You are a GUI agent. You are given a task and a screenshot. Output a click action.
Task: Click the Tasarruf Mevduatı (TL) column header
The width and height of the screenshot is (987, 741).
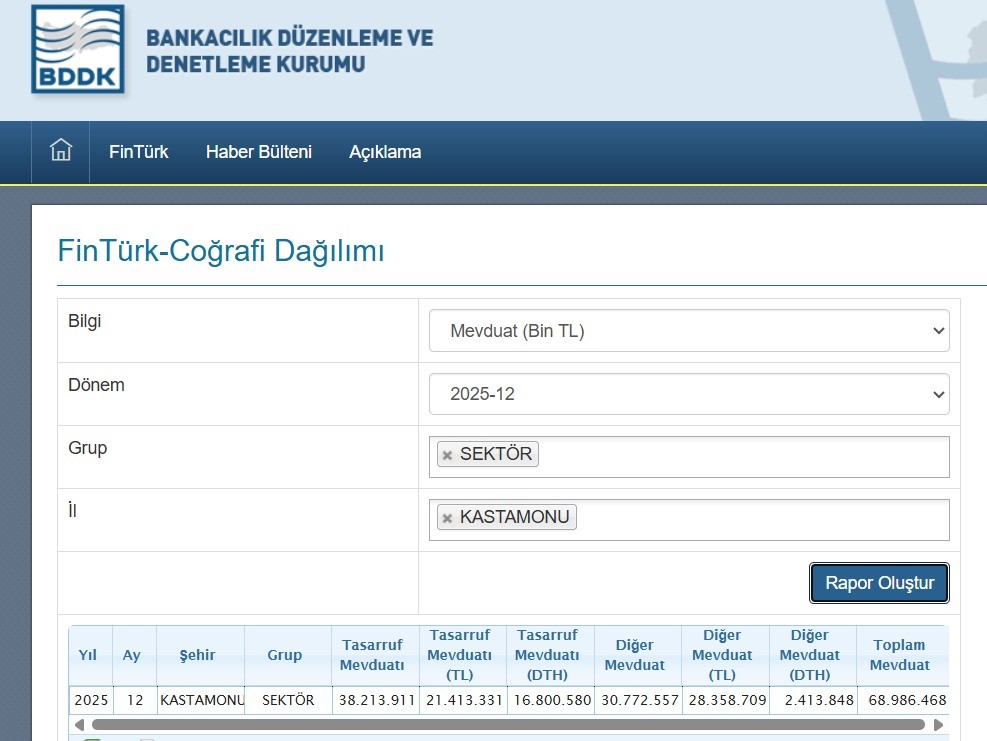[x=462, y=655]
